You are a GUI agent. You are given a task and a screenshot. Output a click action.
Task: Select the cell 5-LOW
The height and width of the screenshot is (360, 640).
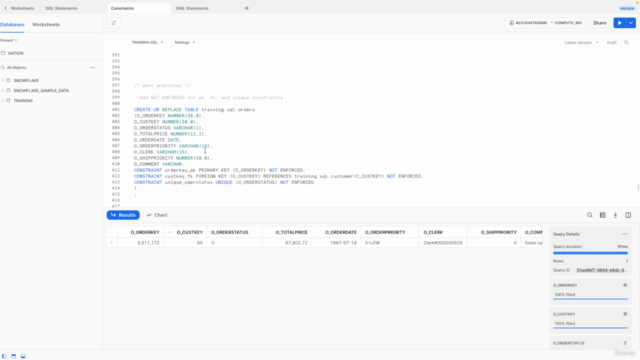point(390,243)
